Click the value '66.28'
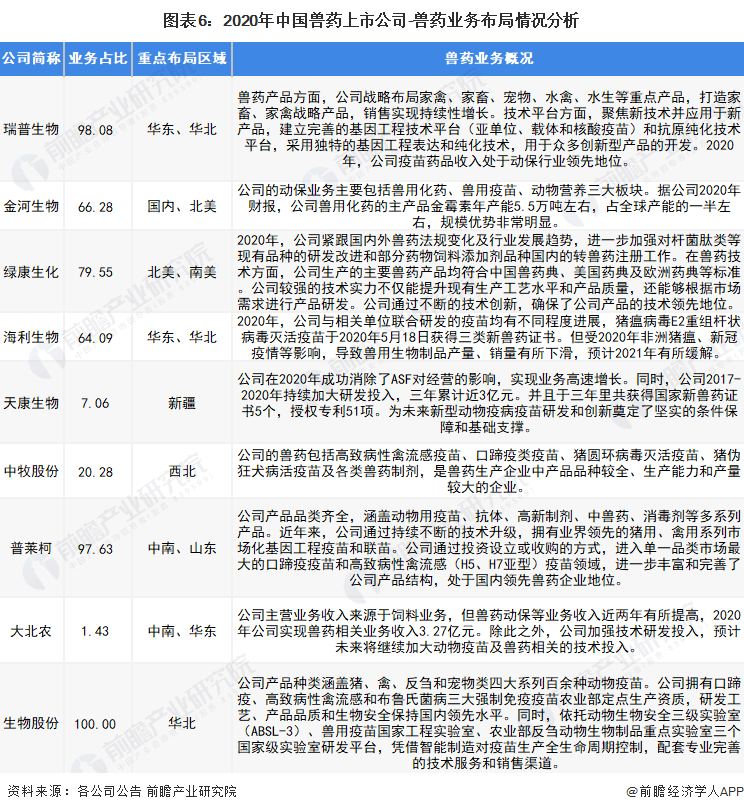 coord(95,207)
